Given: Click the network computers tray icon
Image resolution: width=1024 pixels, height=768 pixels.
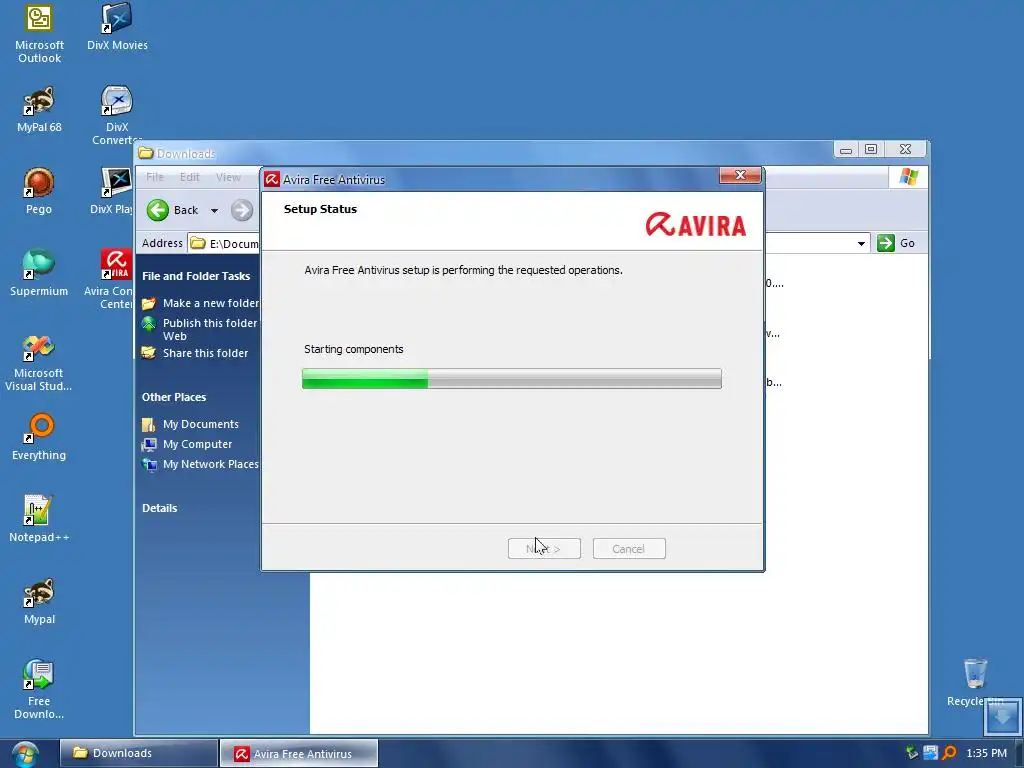Looking at the screenshot, I should 931,753.
